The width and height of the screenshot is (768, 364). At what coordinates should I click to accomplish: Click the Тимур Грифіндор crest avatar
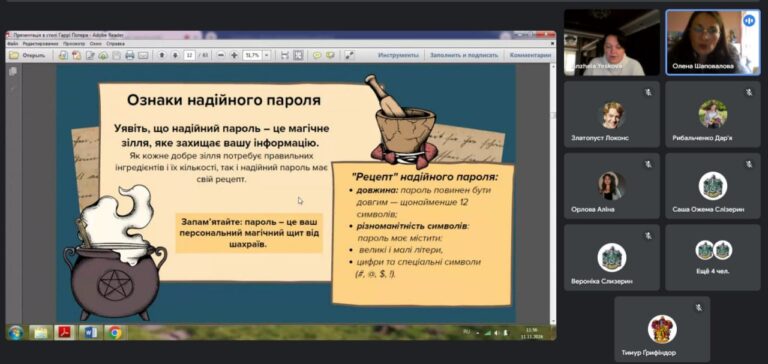(662, 329)
